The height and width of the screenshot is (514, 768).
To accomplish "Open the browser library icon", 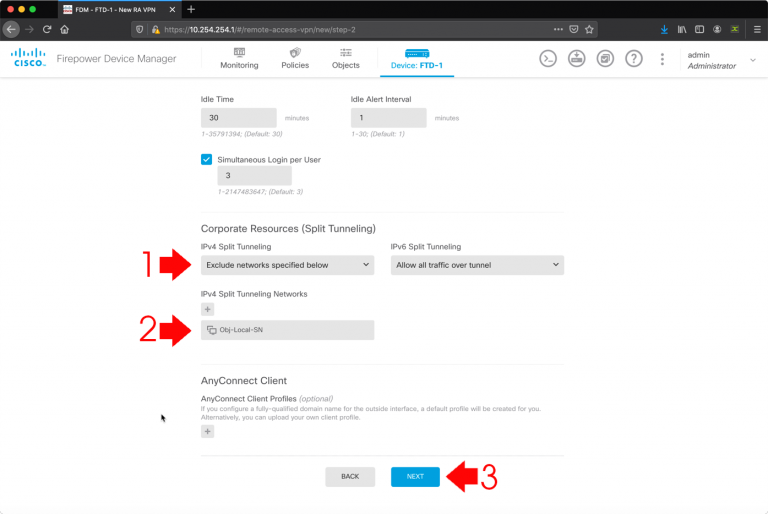I will coord(682,29).
